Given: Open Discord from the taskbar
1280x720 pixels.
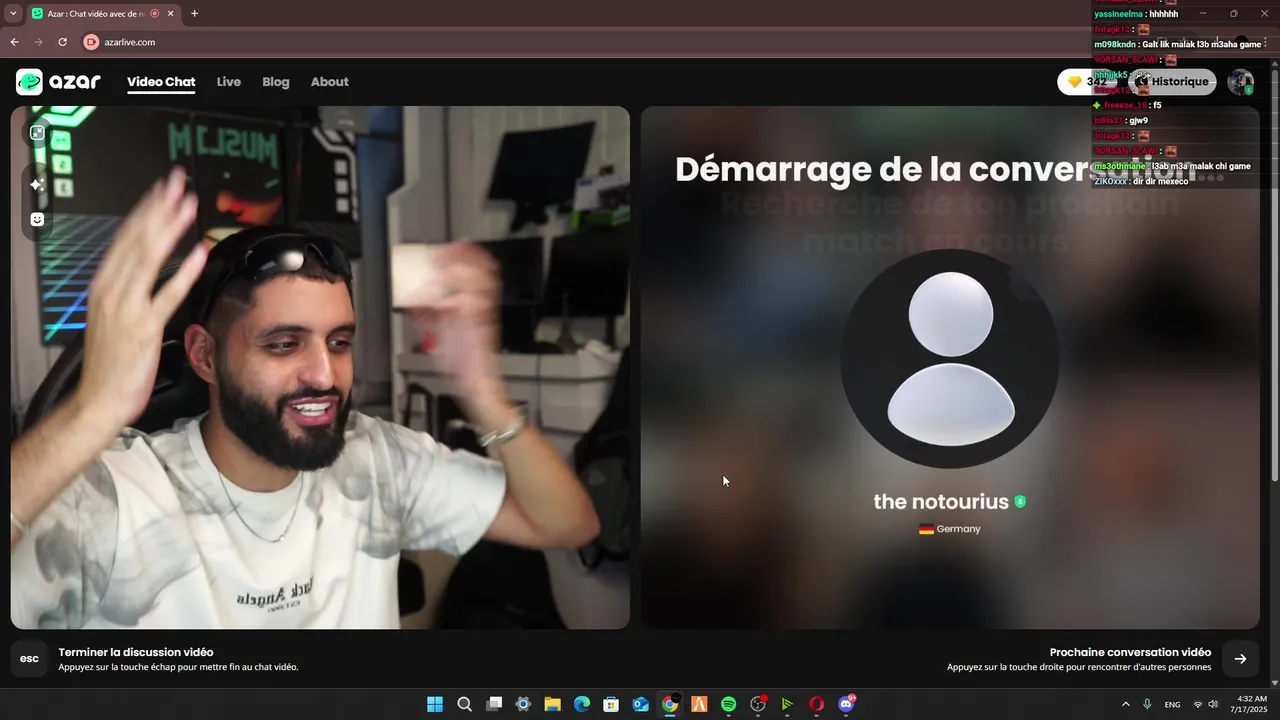Looking at the screenshot, I should [x=846, y=704].
